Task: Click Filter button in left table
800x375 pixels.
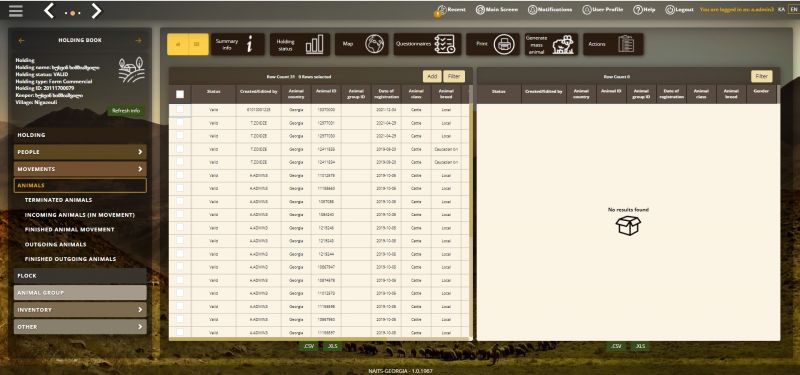Action: click(454, 77)
